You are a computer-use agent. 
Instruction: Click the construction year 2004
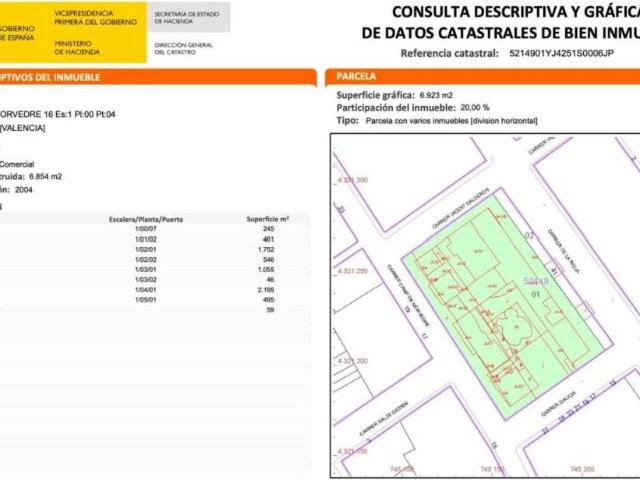[24, 190]
